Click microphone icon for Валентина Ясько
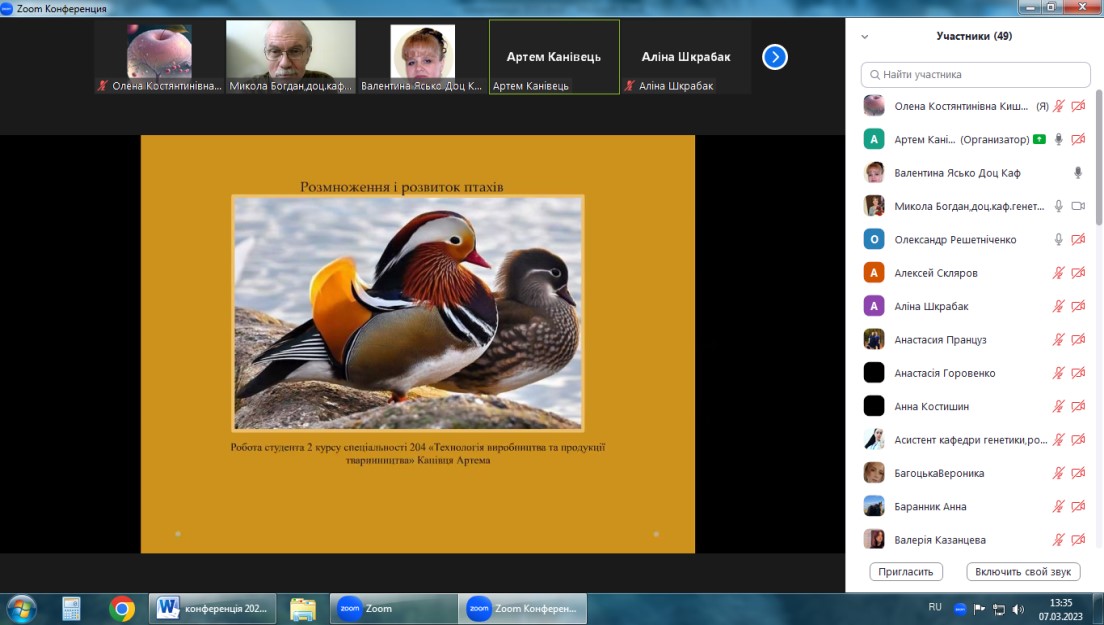Screen dimensions: 1104x625 (1078, 173)
